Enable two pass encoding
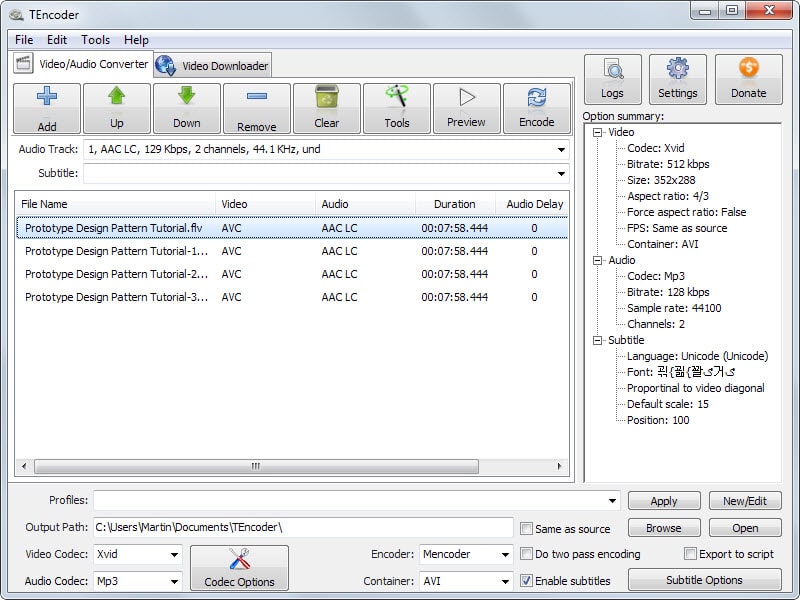 coord(527,553)
